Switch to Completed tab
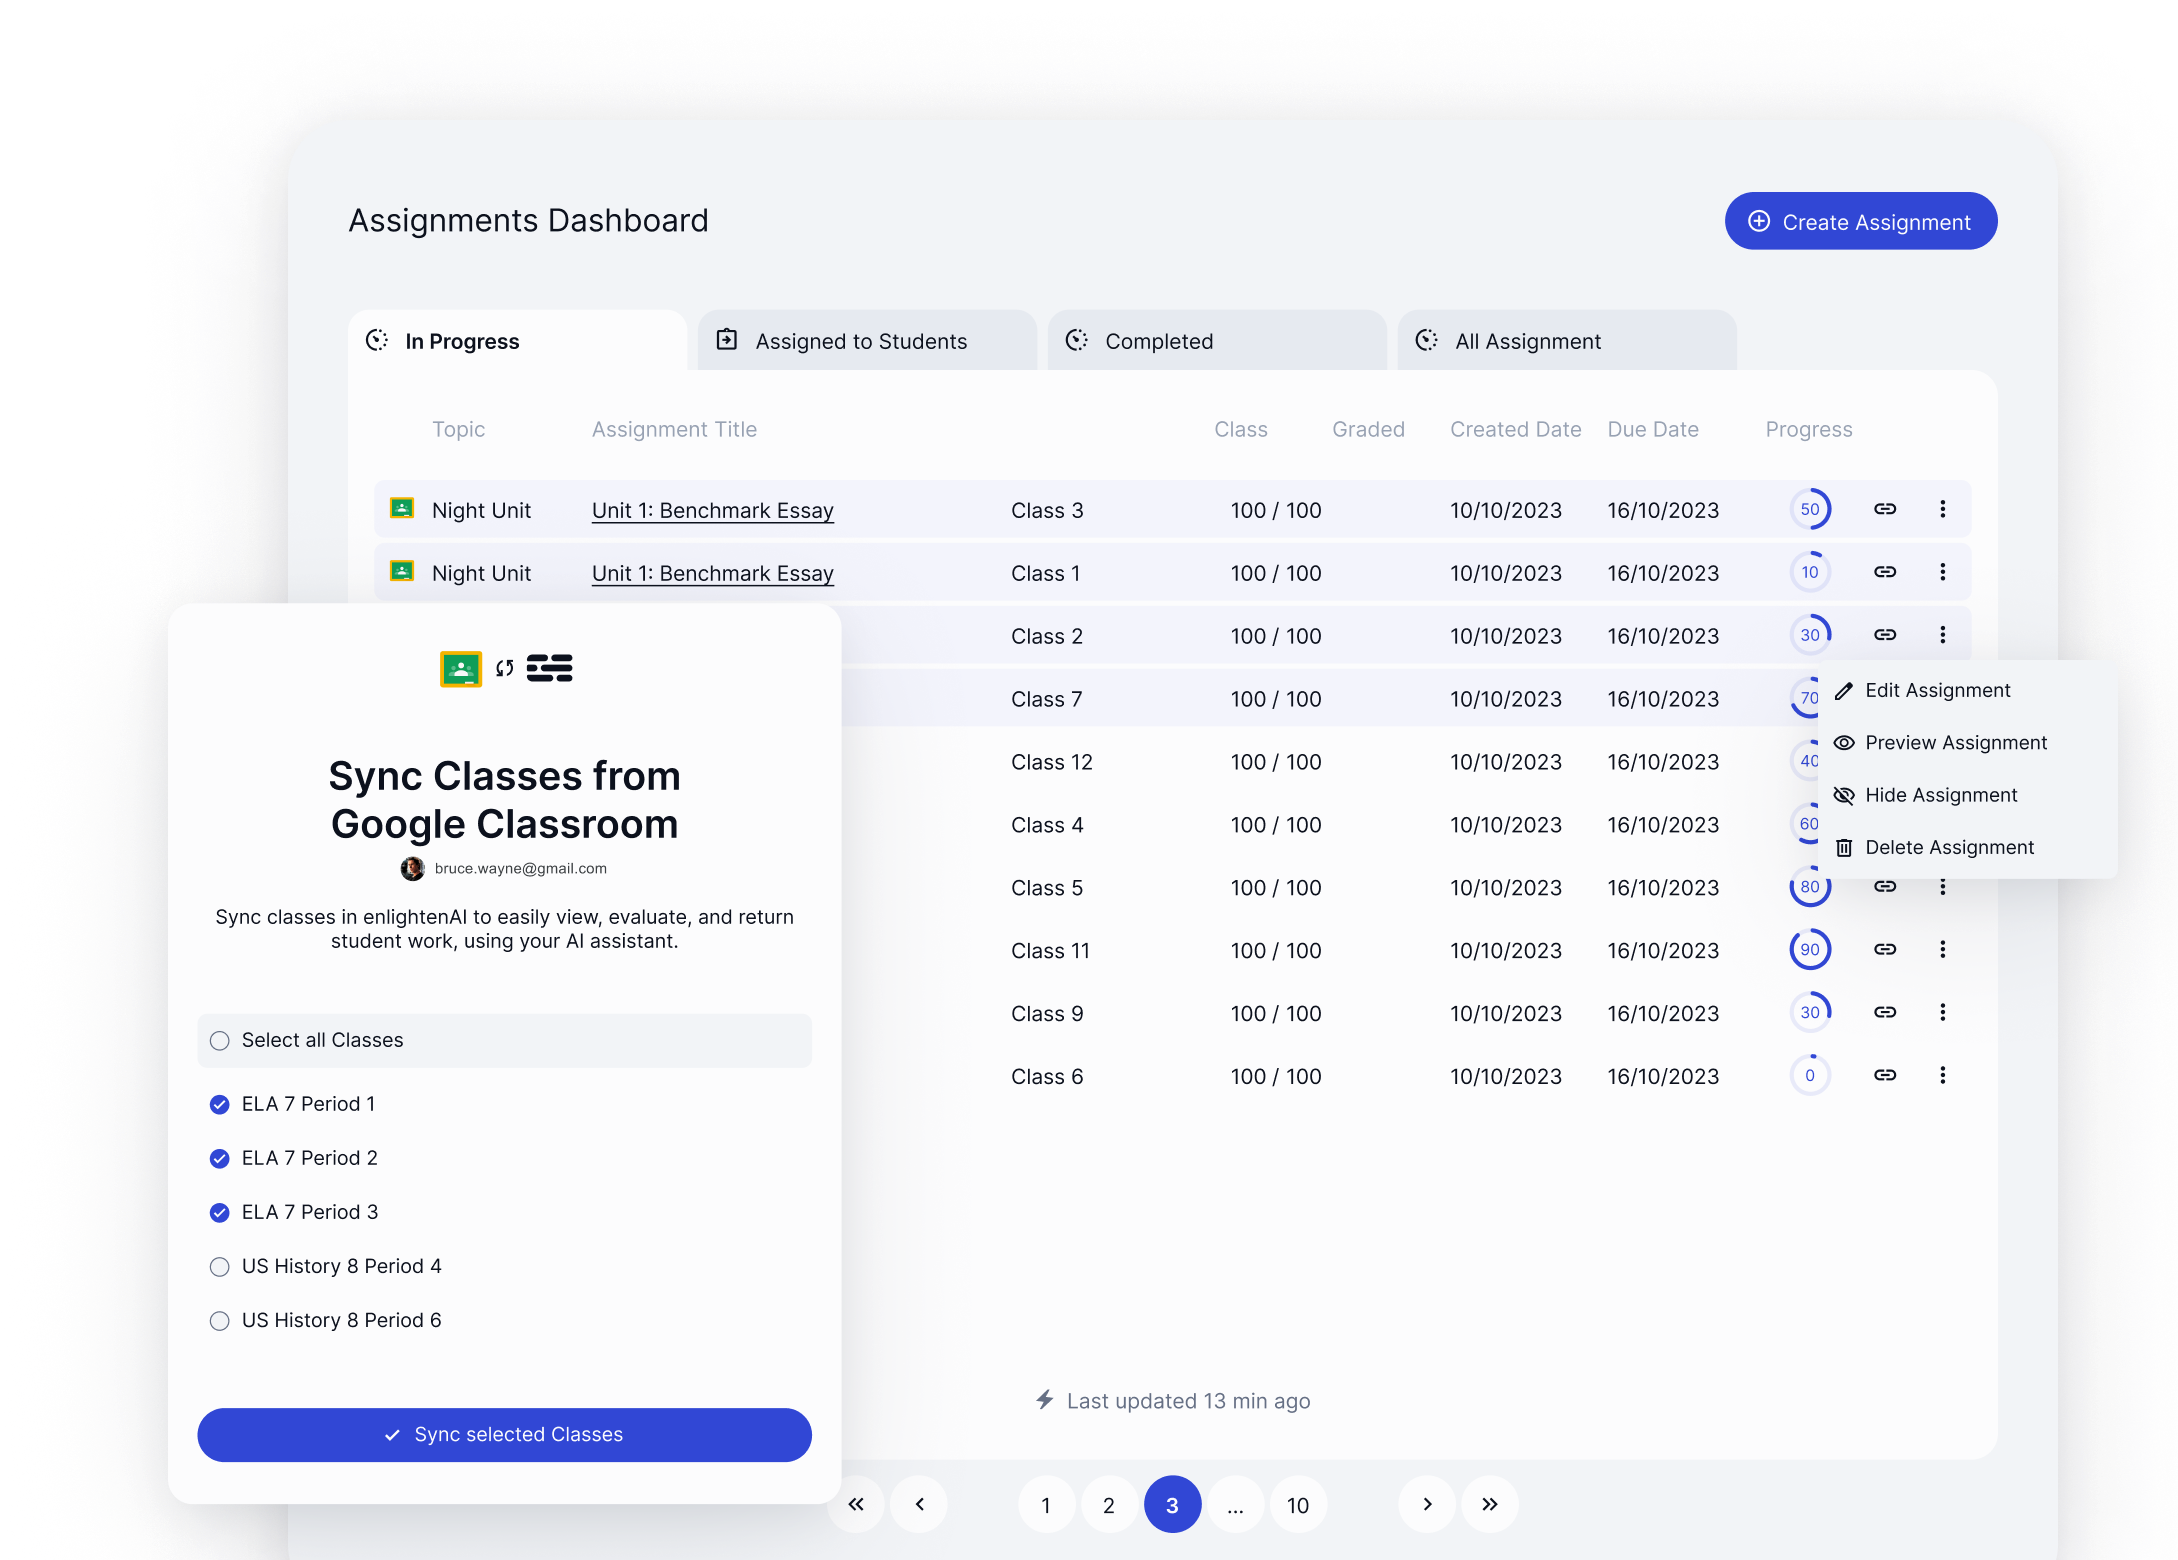 coord(1217,341)
